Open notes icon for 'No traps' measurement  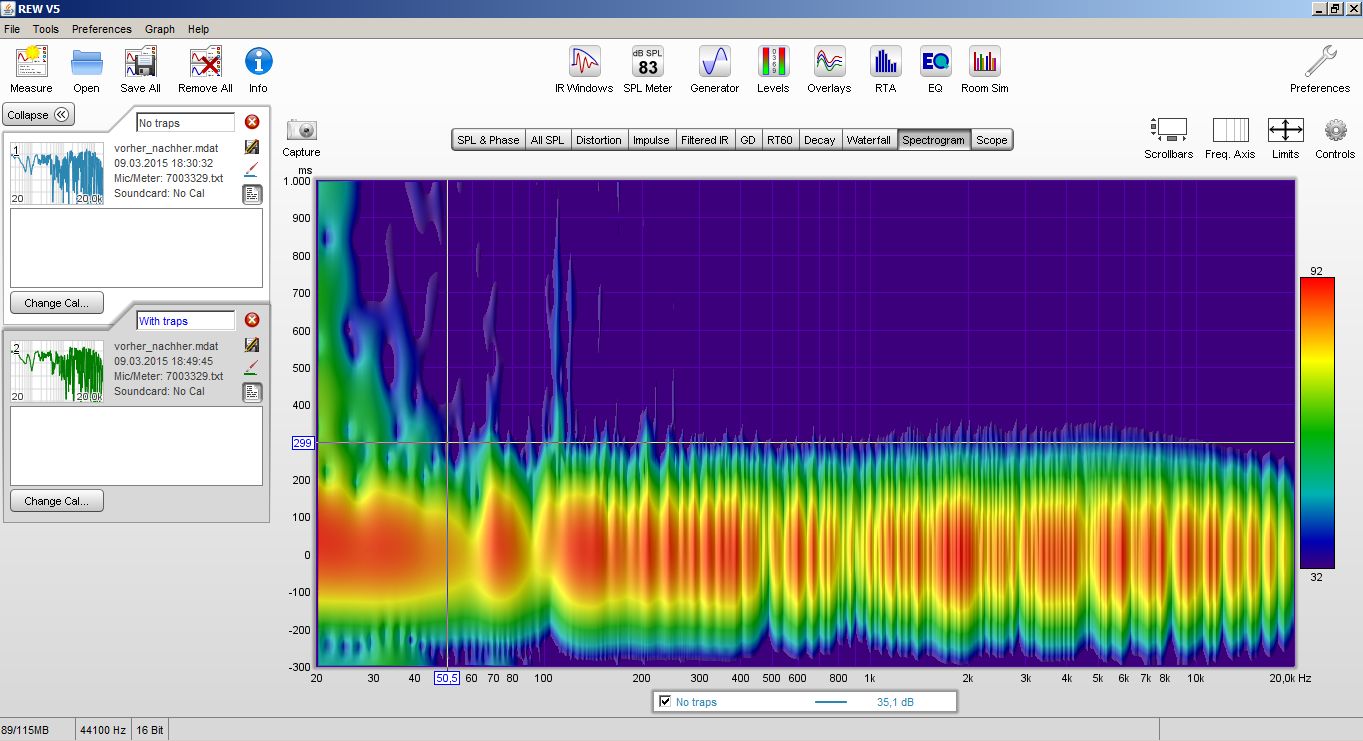point(252,194)
